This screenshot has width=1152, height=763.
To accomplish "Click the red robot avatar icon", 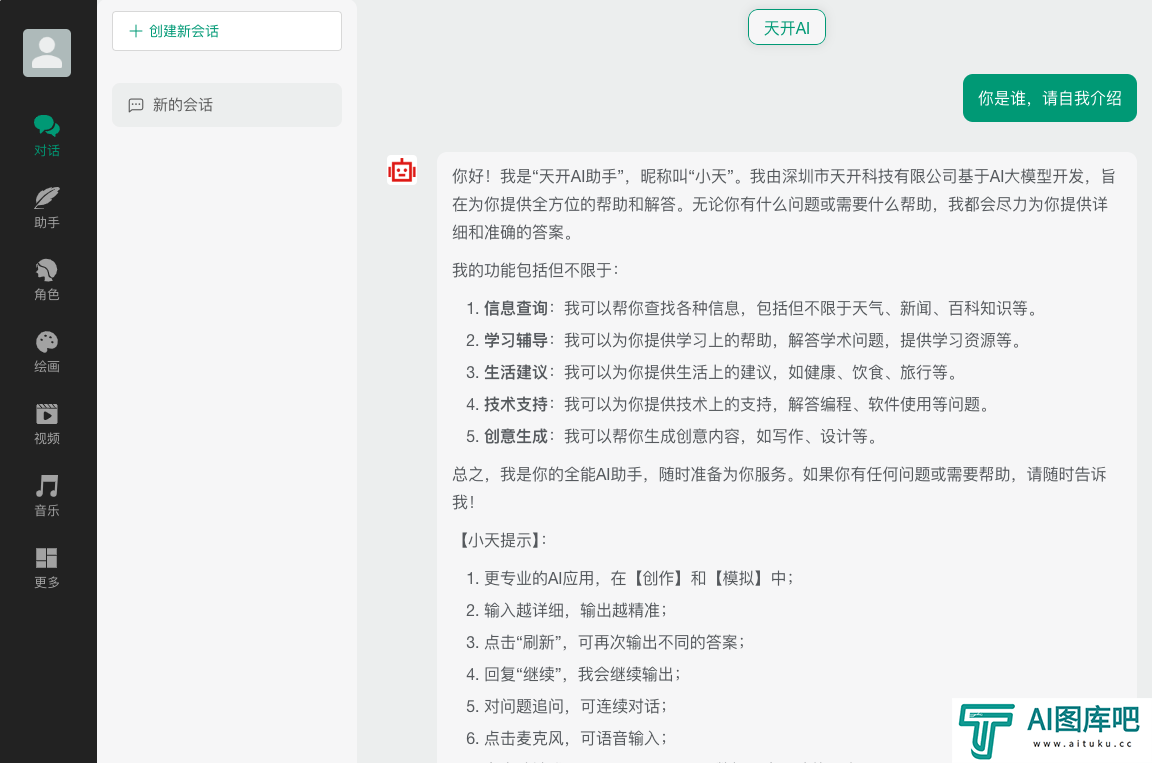I will click(x=402, y=170).
